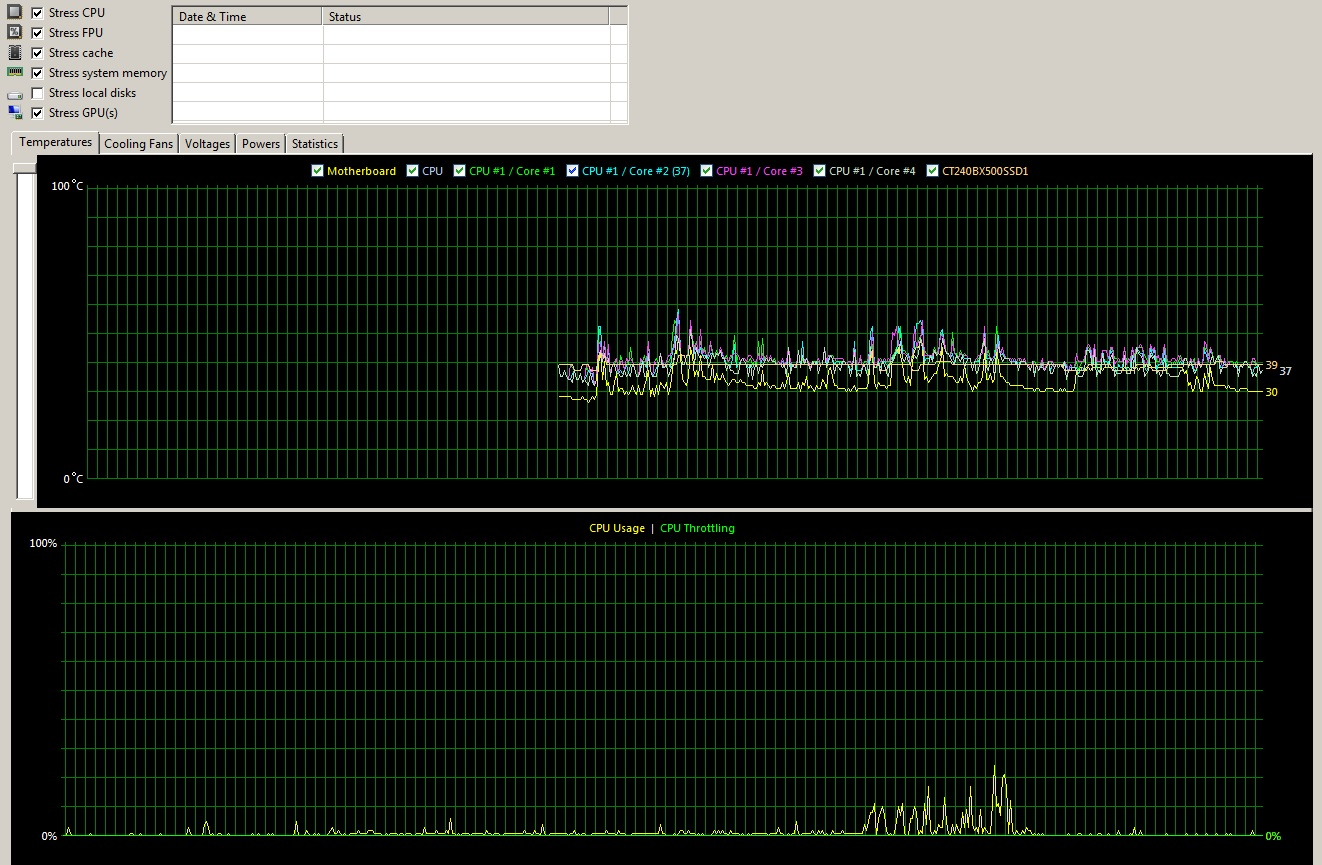
Task: Disable the Stress cache option
Action: click(37, 53)
